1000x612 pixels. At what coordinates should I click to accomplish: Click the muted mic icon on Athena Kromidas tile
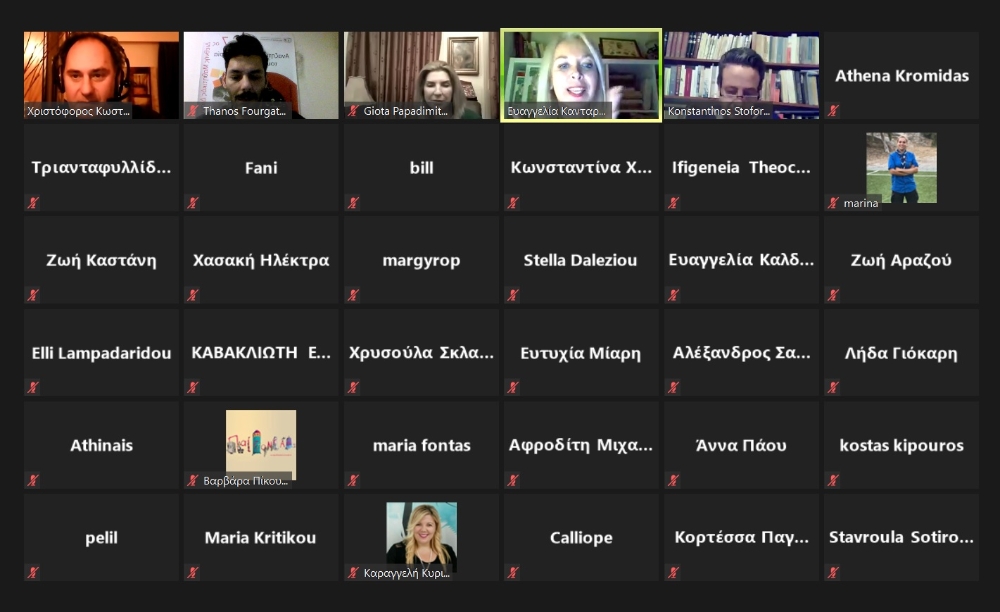833,111
